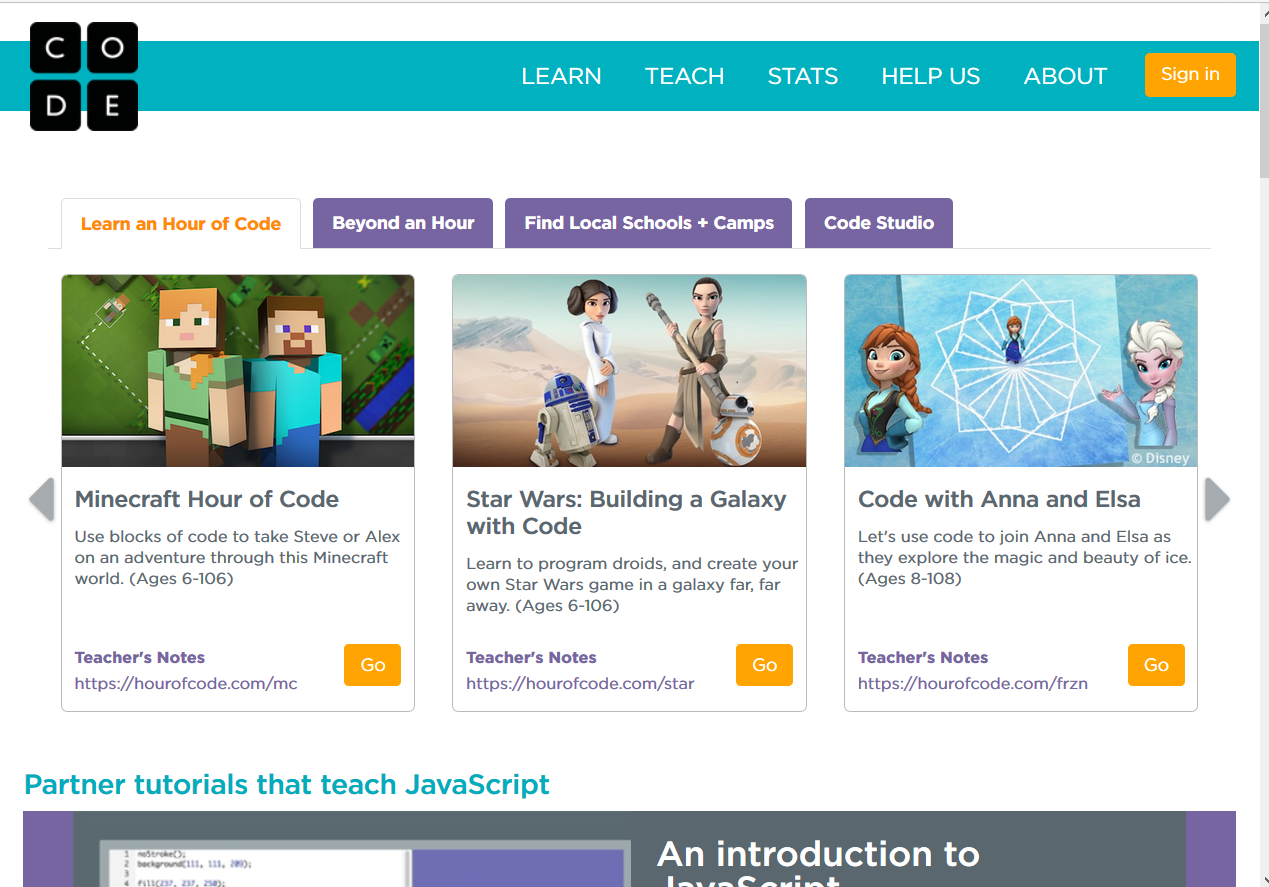Open the "Find Local Schools + Camps" tab
1269x887 pixels.
648,222
